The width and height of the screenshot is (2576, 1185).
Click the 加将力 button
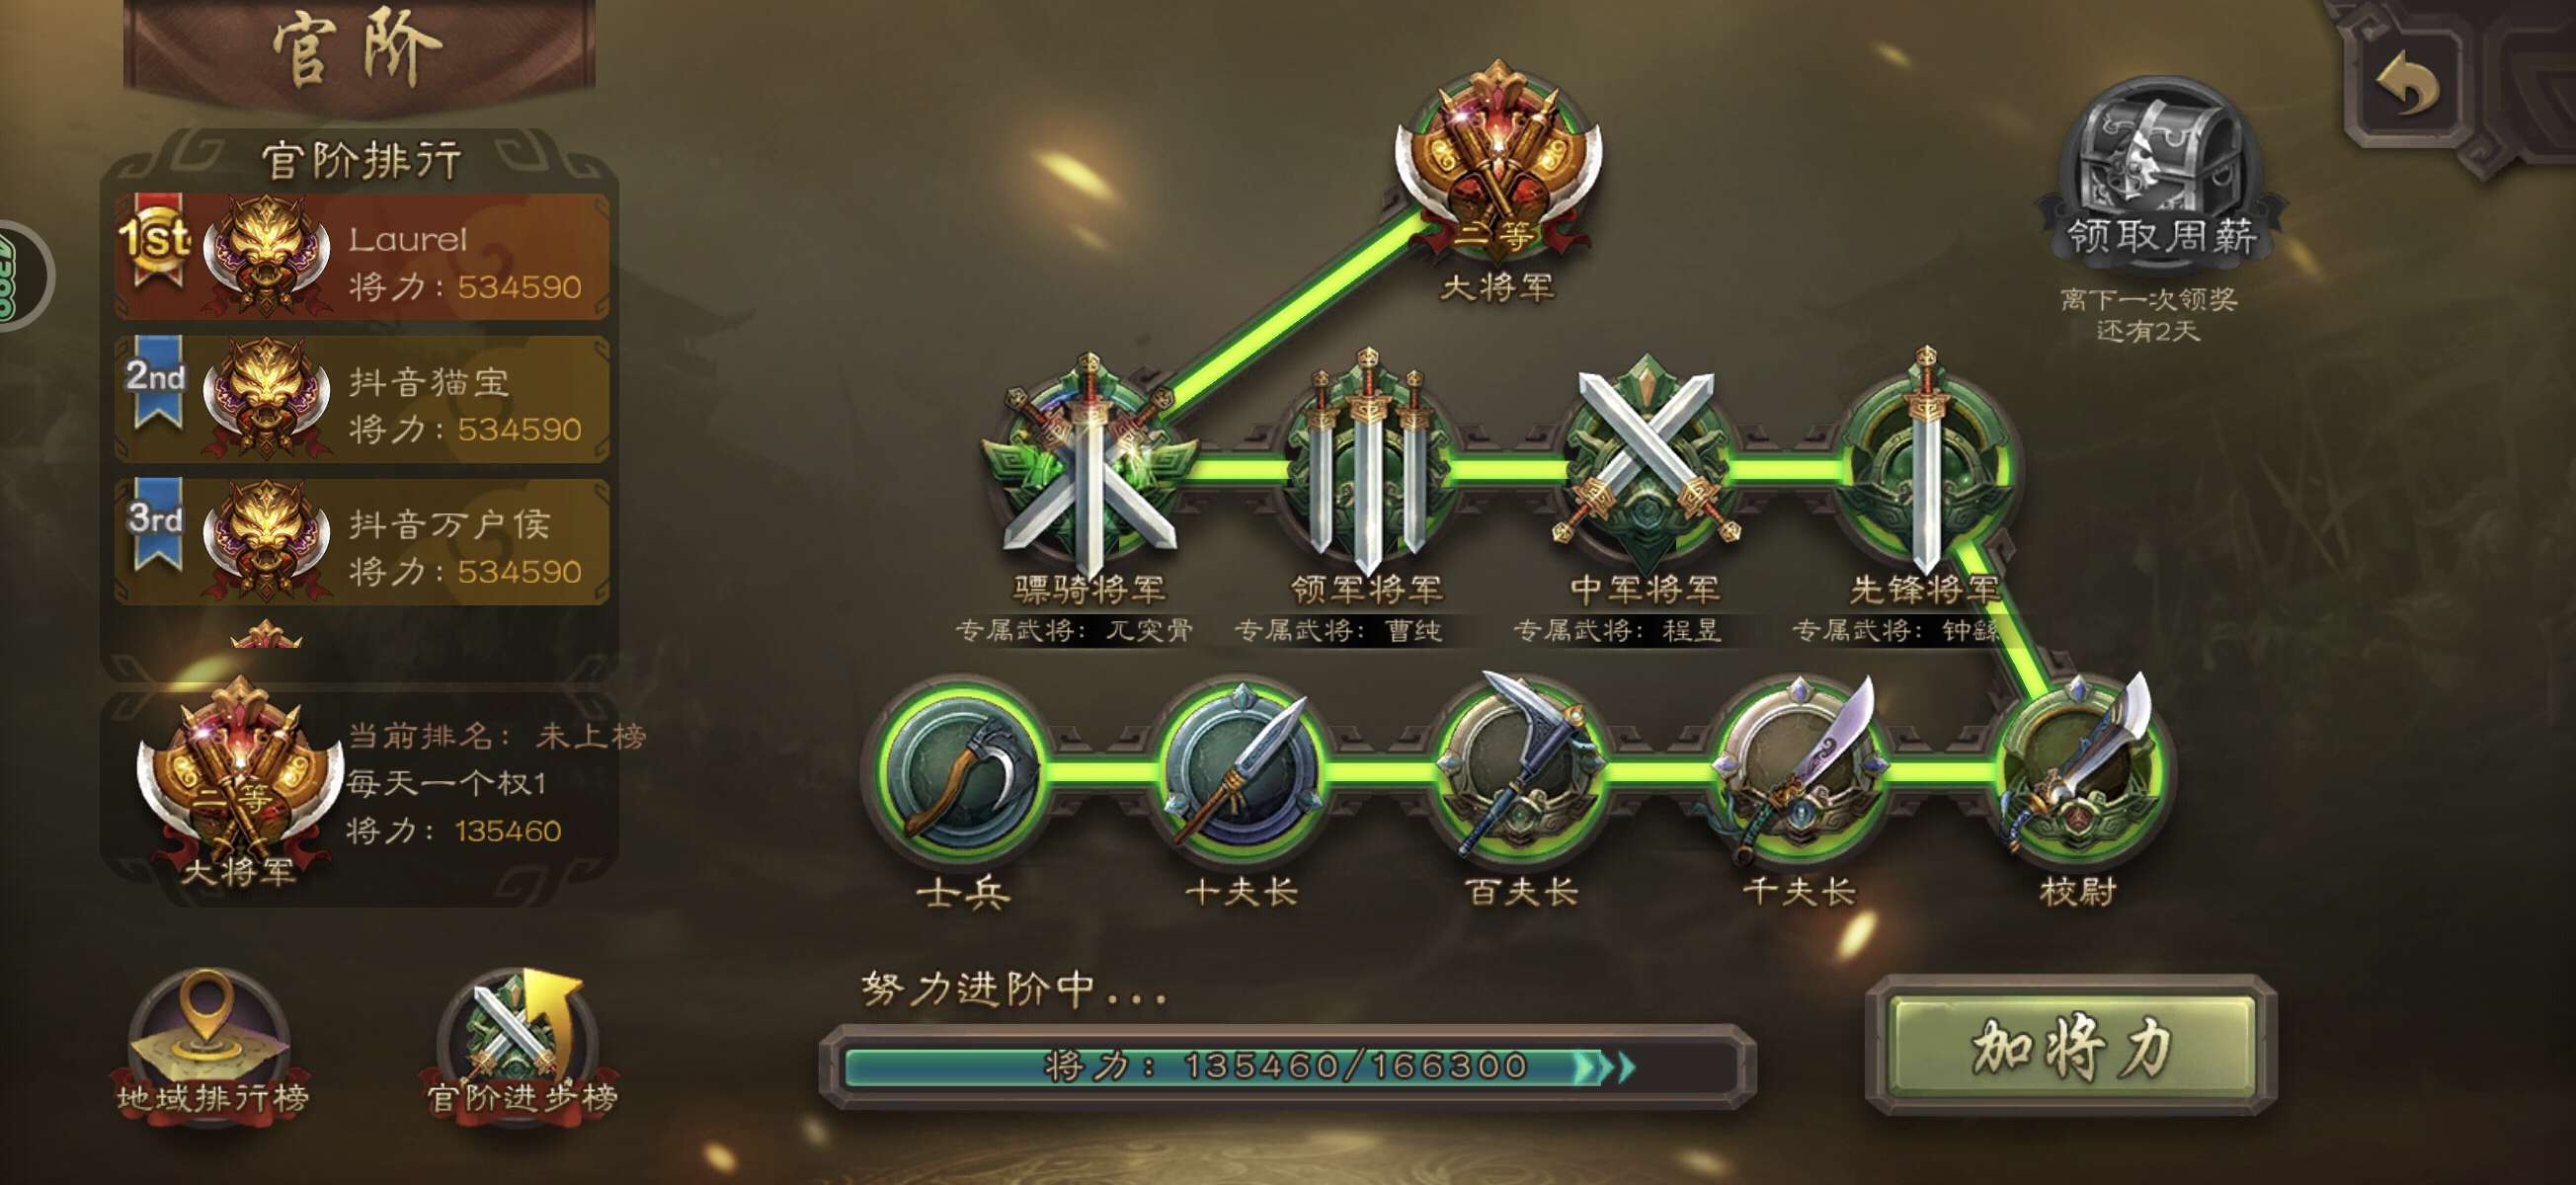pos(2072,1046)
